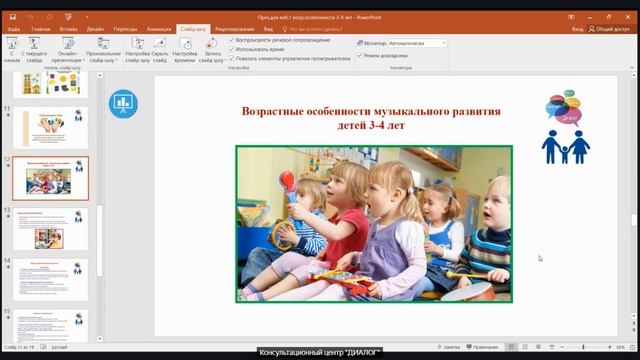Click the Общий доступ share button
The image size is (640, 360).
coord(609,29)
